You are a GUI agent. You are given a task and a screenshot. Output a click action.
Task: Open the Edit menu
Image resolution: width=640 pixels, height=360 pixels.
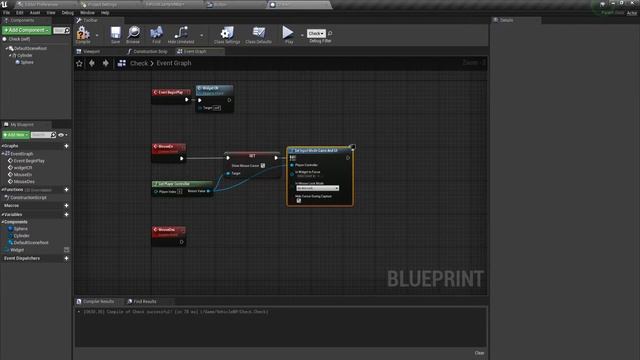(20, 13)
